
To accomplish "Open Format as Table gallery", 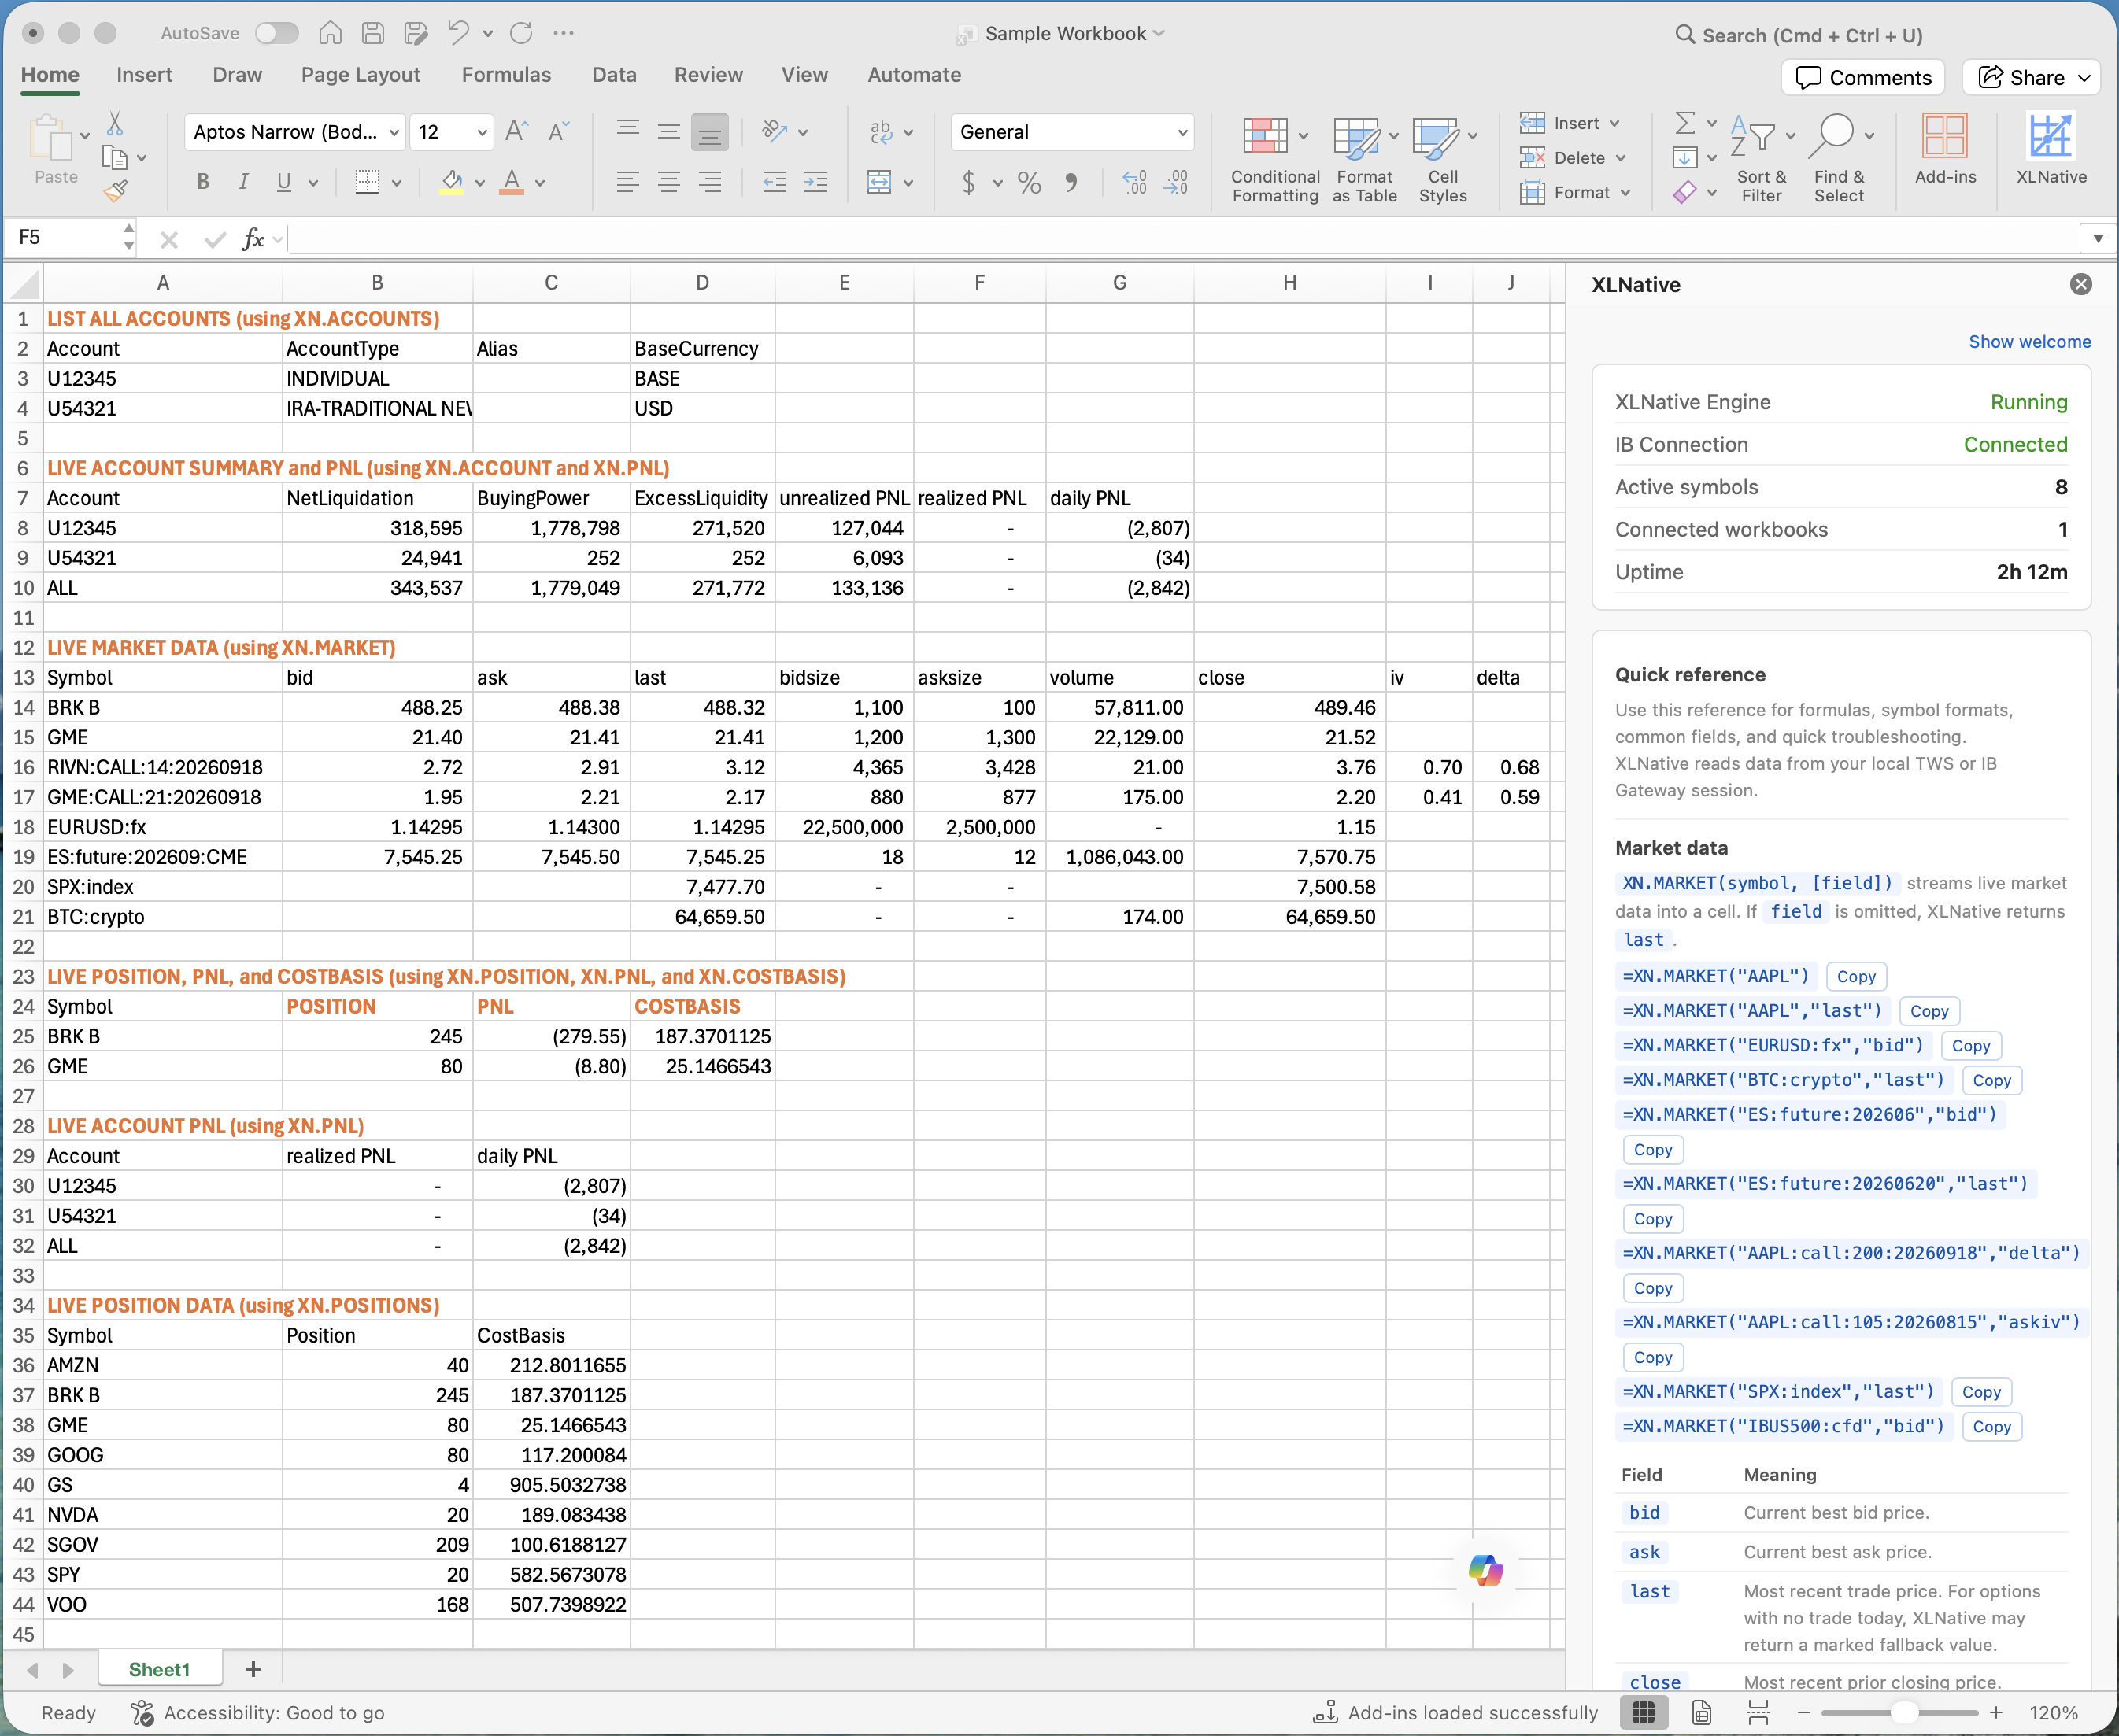I will pos(1364,159).
